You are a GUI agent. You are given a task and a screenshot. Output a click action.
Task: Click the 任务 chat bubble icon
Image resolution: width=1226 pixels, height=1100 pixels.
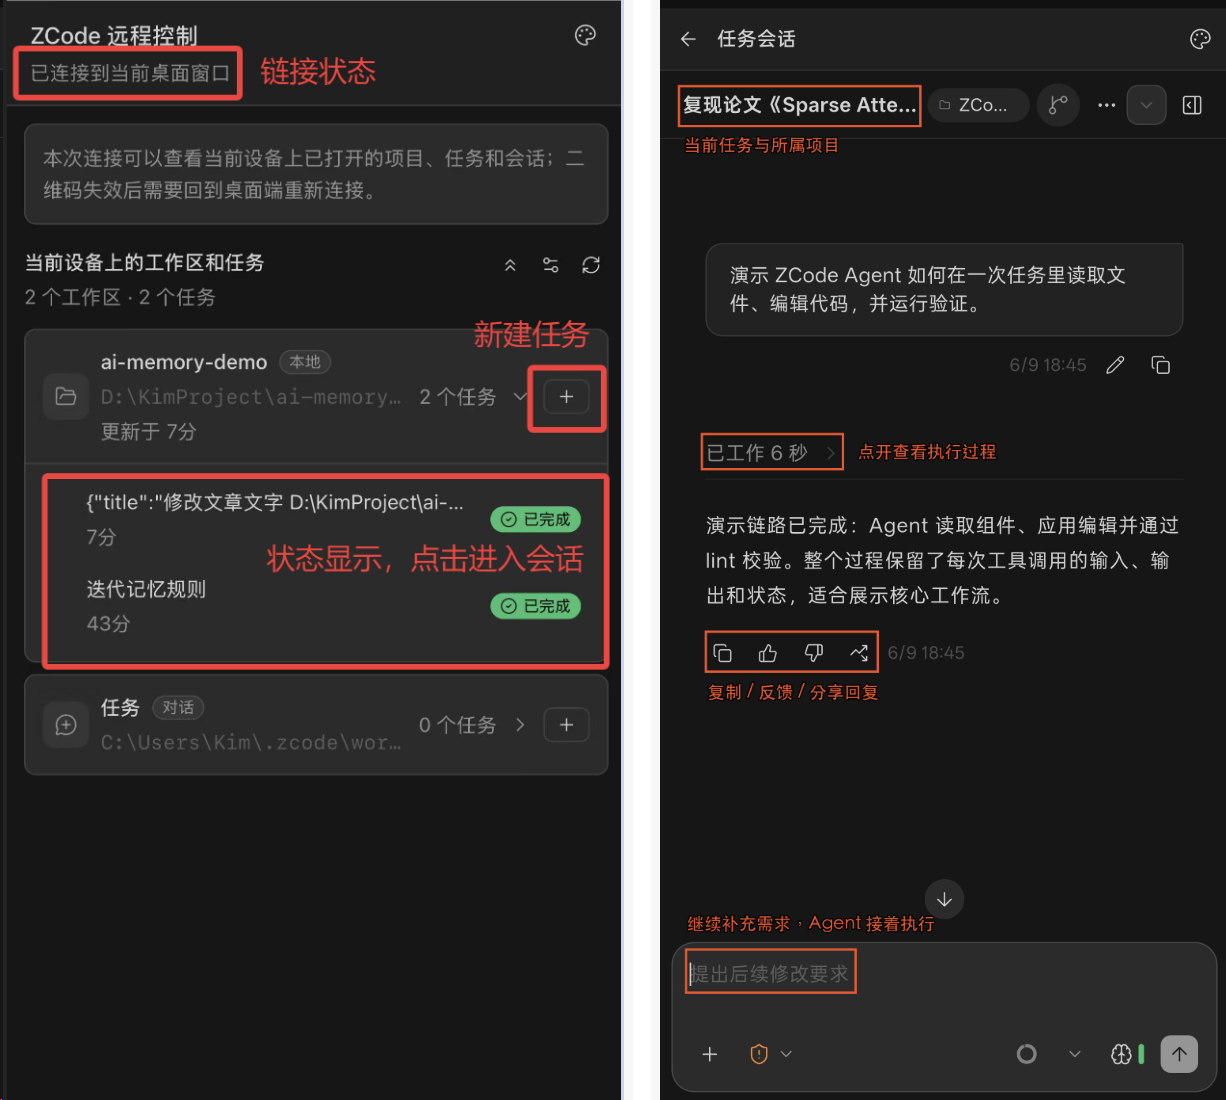pos(66,725)
